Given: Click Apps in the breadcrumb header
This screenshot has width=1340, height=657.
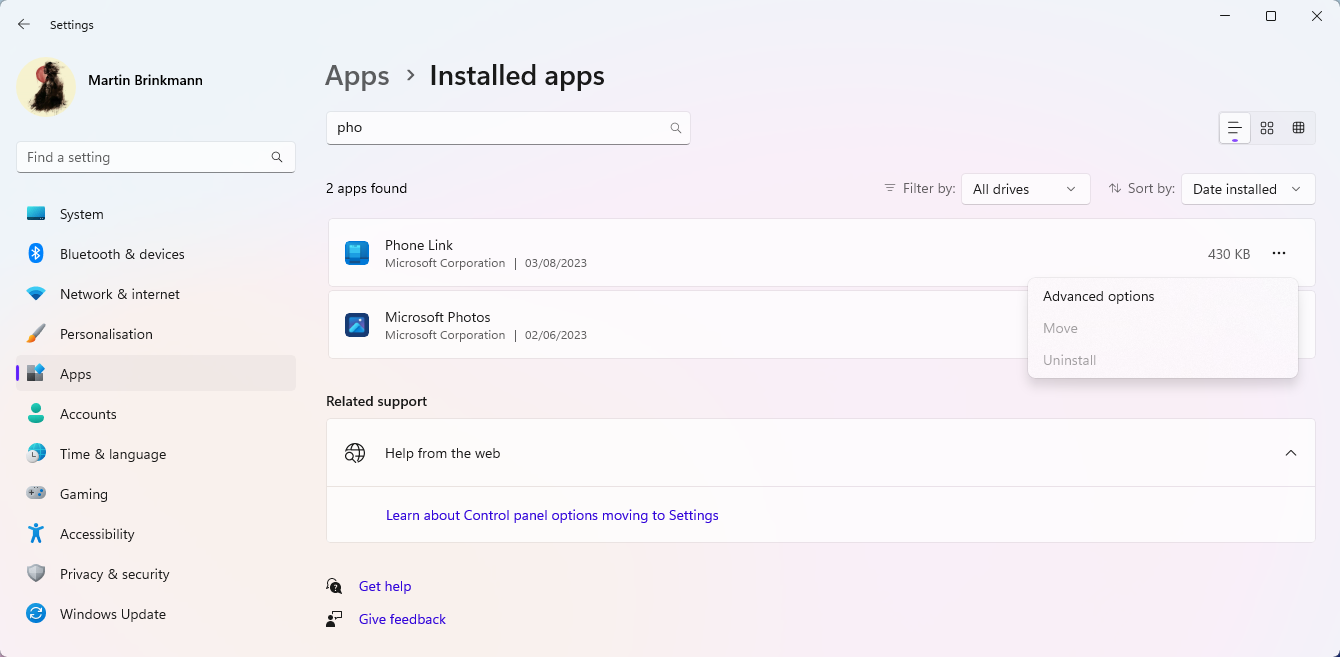Looking at the screenshot, I should click(357, 76).
